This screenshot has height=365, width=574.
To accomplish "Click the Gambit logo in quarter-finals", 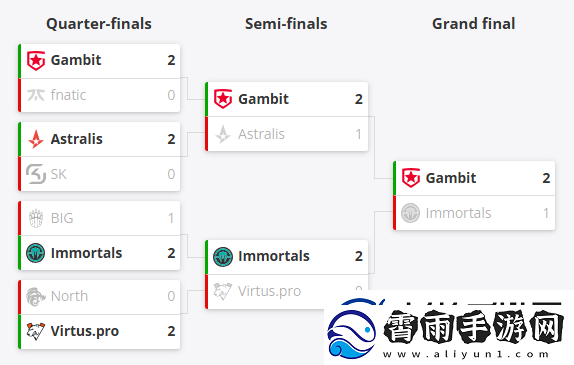I will 36,60.
